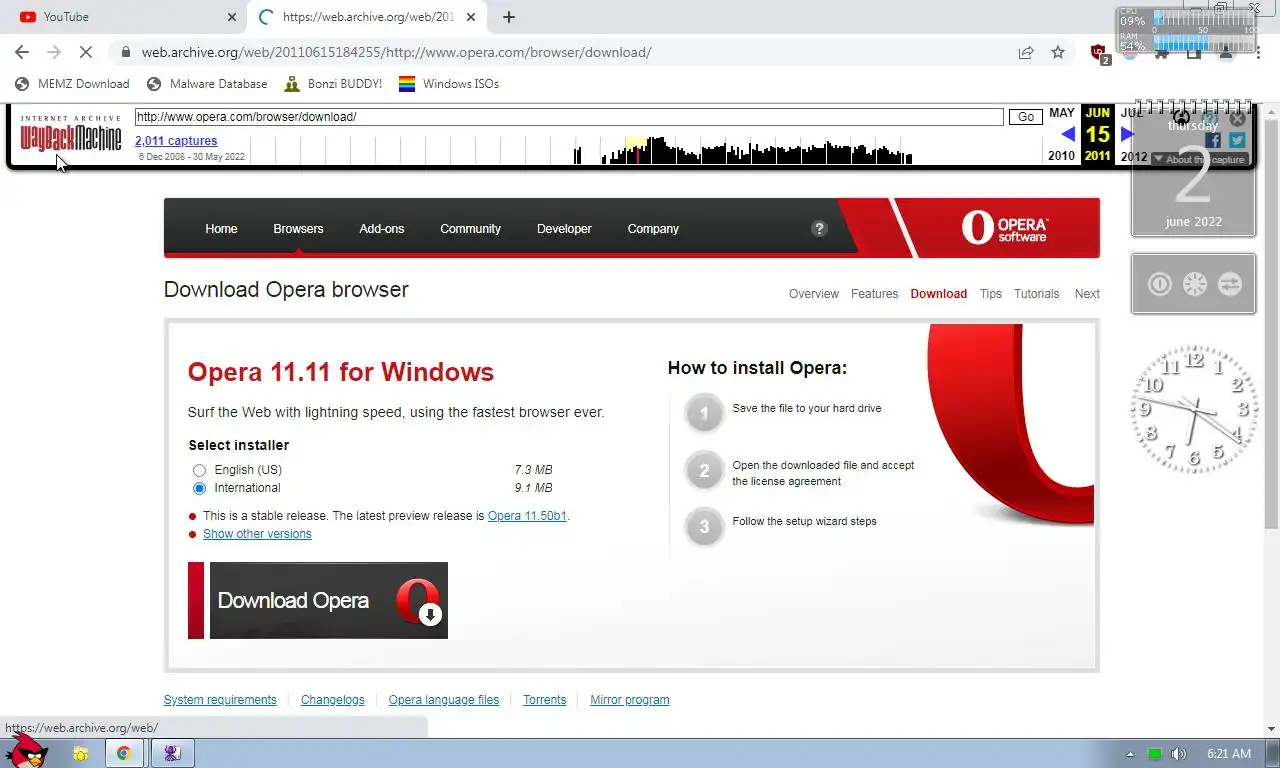Click middle asterisk icon in gadget
This screenshot has width=1280, height=768.
1195,284
